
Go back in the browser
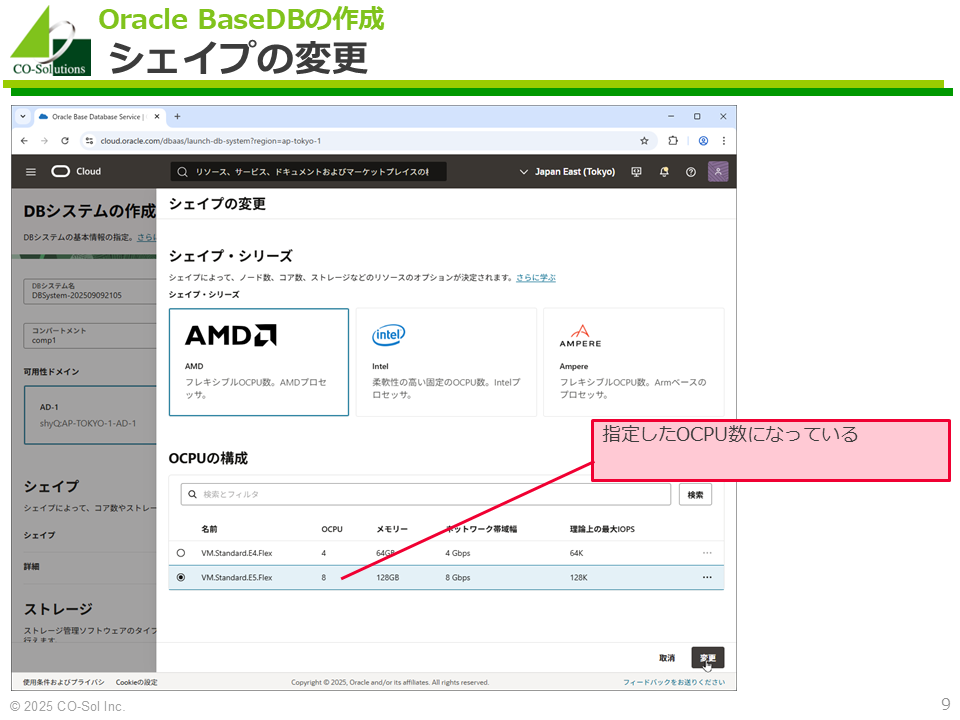pos(24,141)
